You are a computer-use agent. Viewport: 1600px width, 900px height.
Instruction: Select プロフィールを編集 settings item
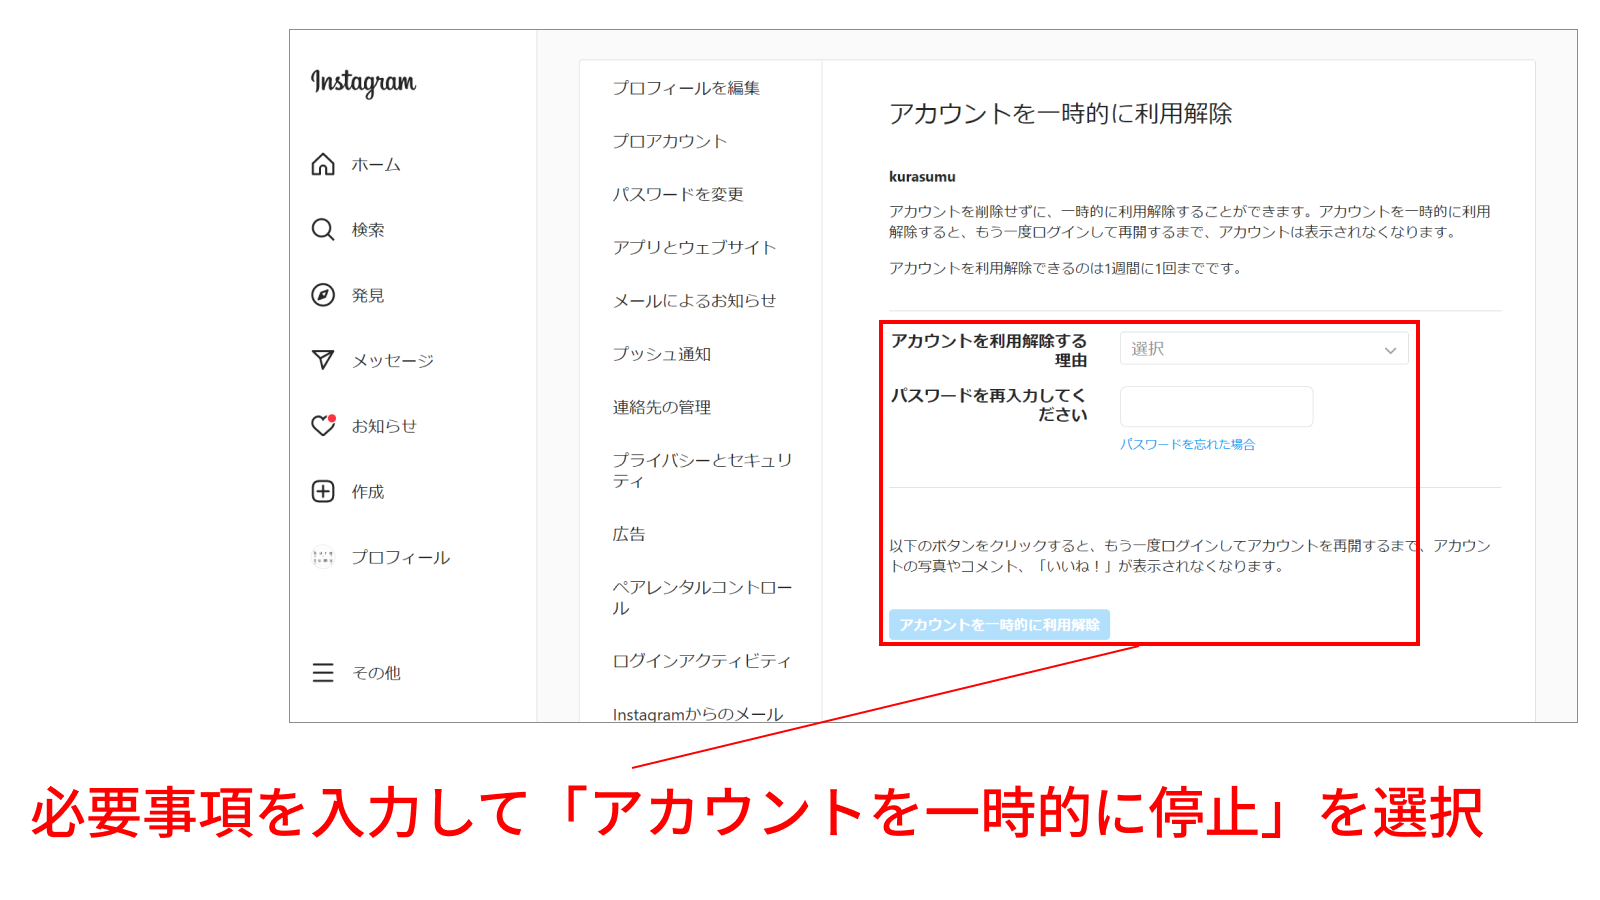point(686,88)
